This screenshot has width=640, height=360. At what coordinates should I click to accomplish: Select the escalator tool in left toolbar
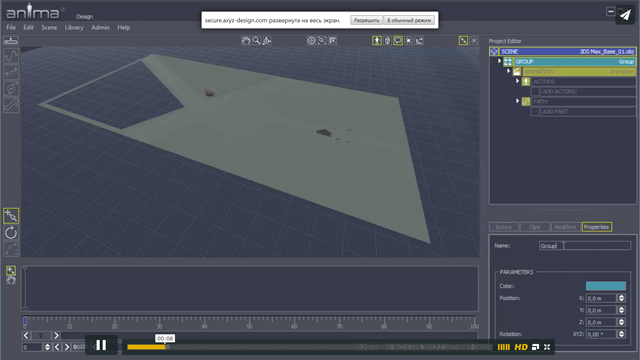[x=11, y=105]
